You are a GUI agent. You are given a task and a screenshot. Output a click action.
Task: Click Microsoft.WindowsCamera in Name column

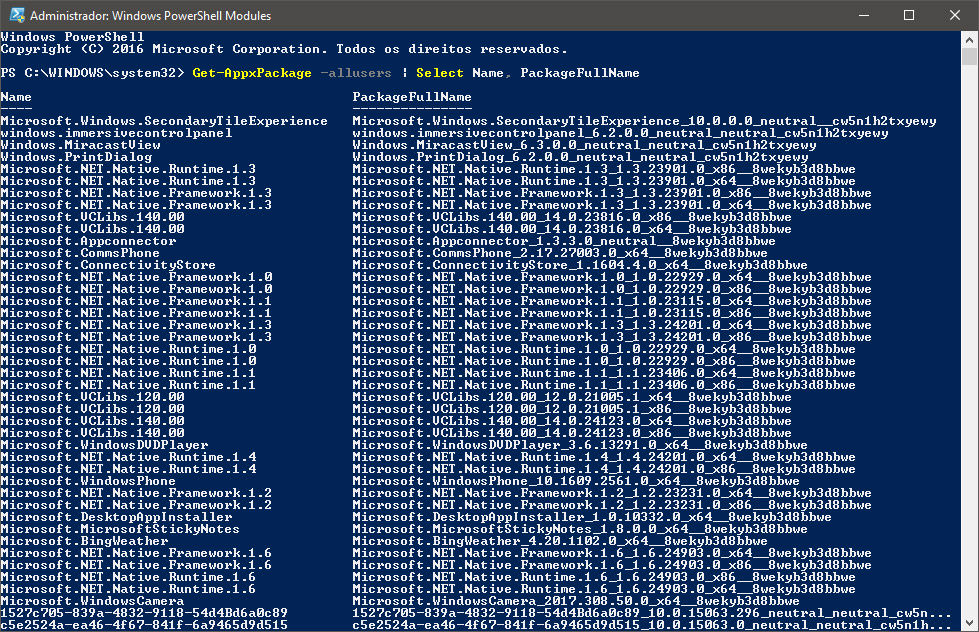pyautogui.click(x=92, y=601)
